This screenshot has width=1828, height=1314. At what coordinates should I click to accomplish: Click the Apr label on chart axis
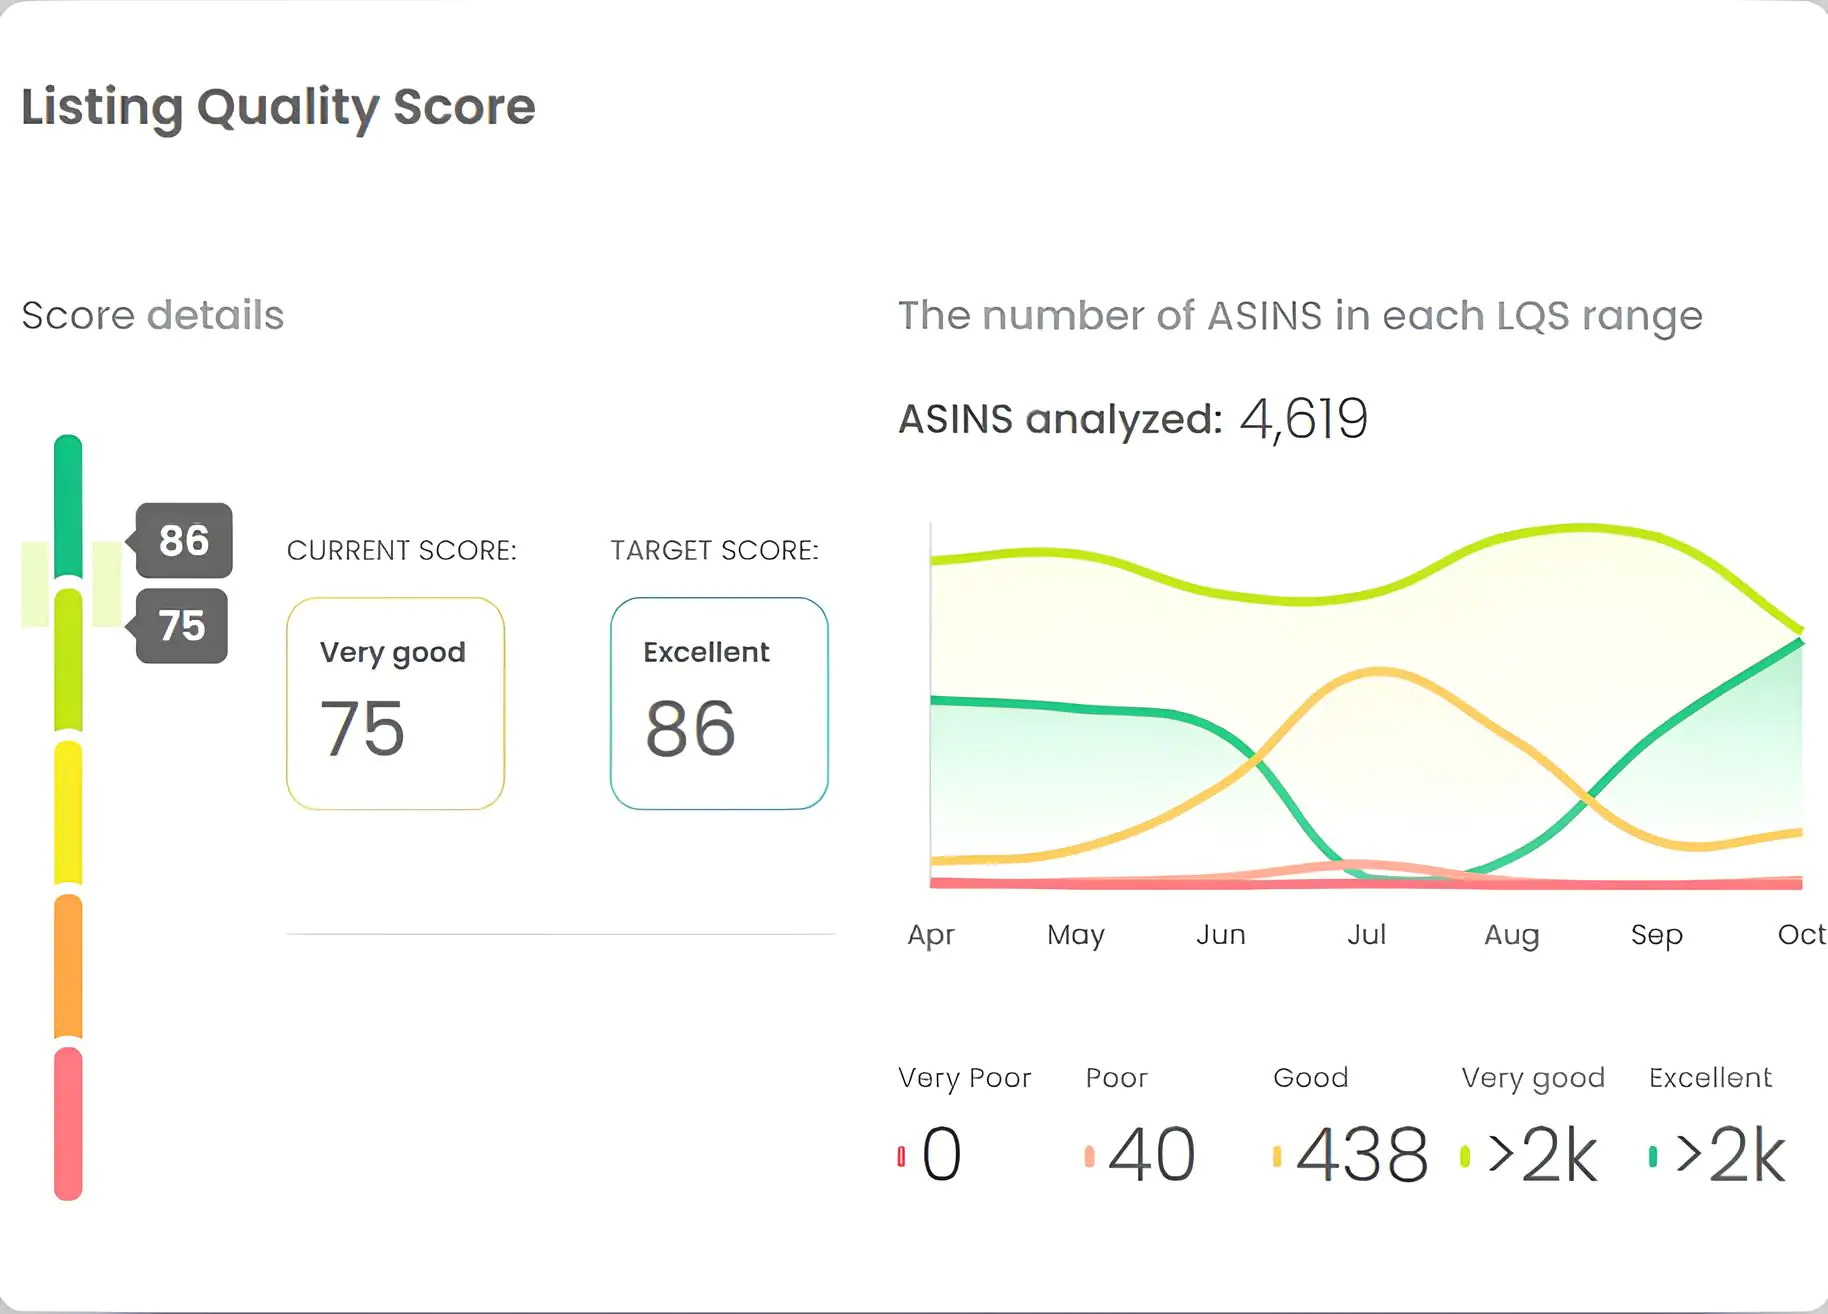[930, 934]
